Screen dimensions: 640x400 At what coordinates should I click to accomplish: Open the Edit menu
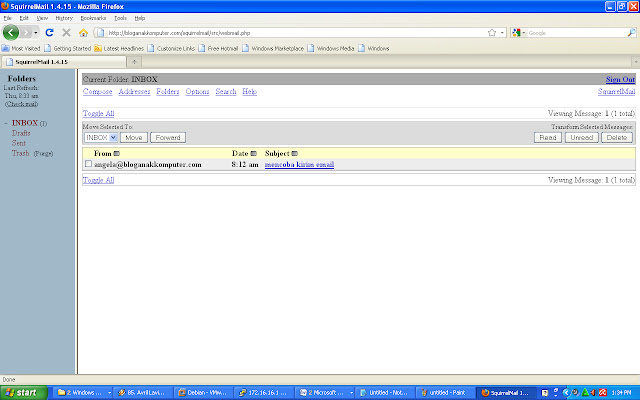[24, 18]
